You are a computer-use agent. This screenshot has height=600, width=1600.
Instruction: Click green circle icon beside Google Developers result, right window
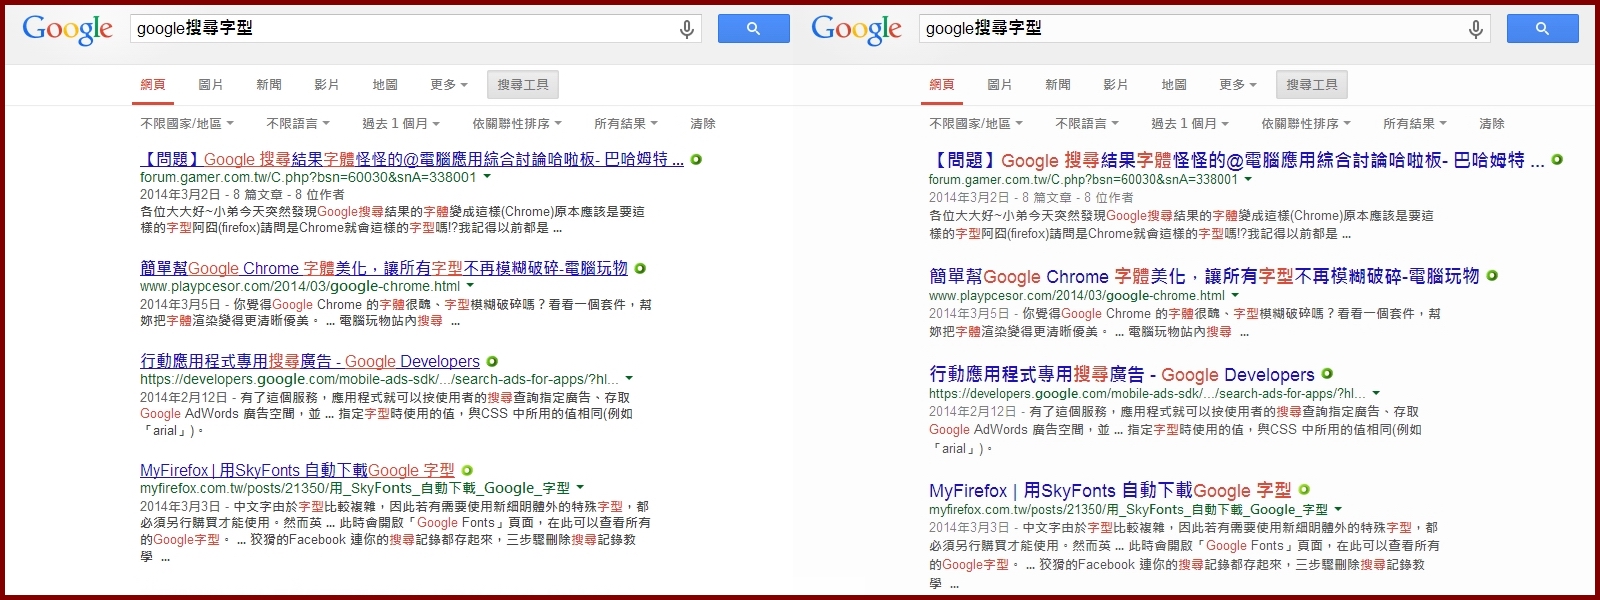tap(1327, 373)
